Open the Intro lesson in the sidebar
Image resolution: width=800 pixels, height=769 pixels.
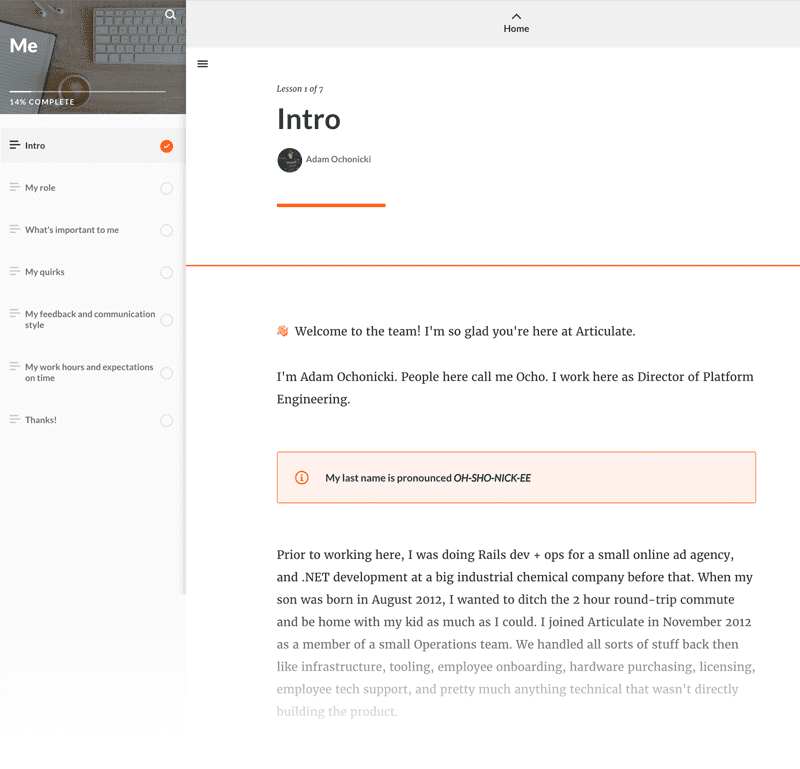(x=92, y=145)
